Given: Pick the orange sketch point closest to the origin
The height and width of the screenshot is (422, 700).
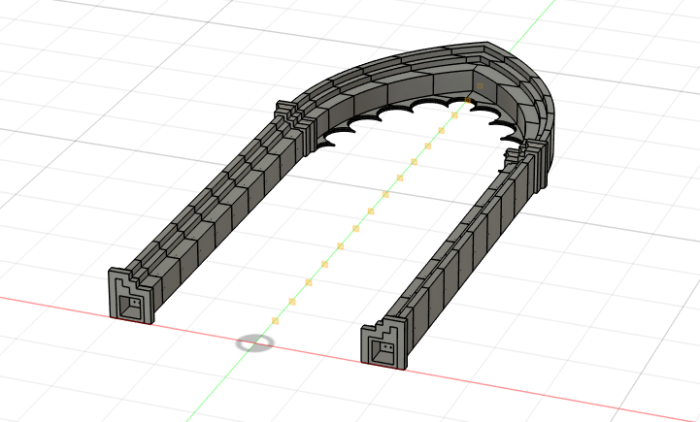Looking at the screenshot, I should pyautogui.click(x=275, y=321).
